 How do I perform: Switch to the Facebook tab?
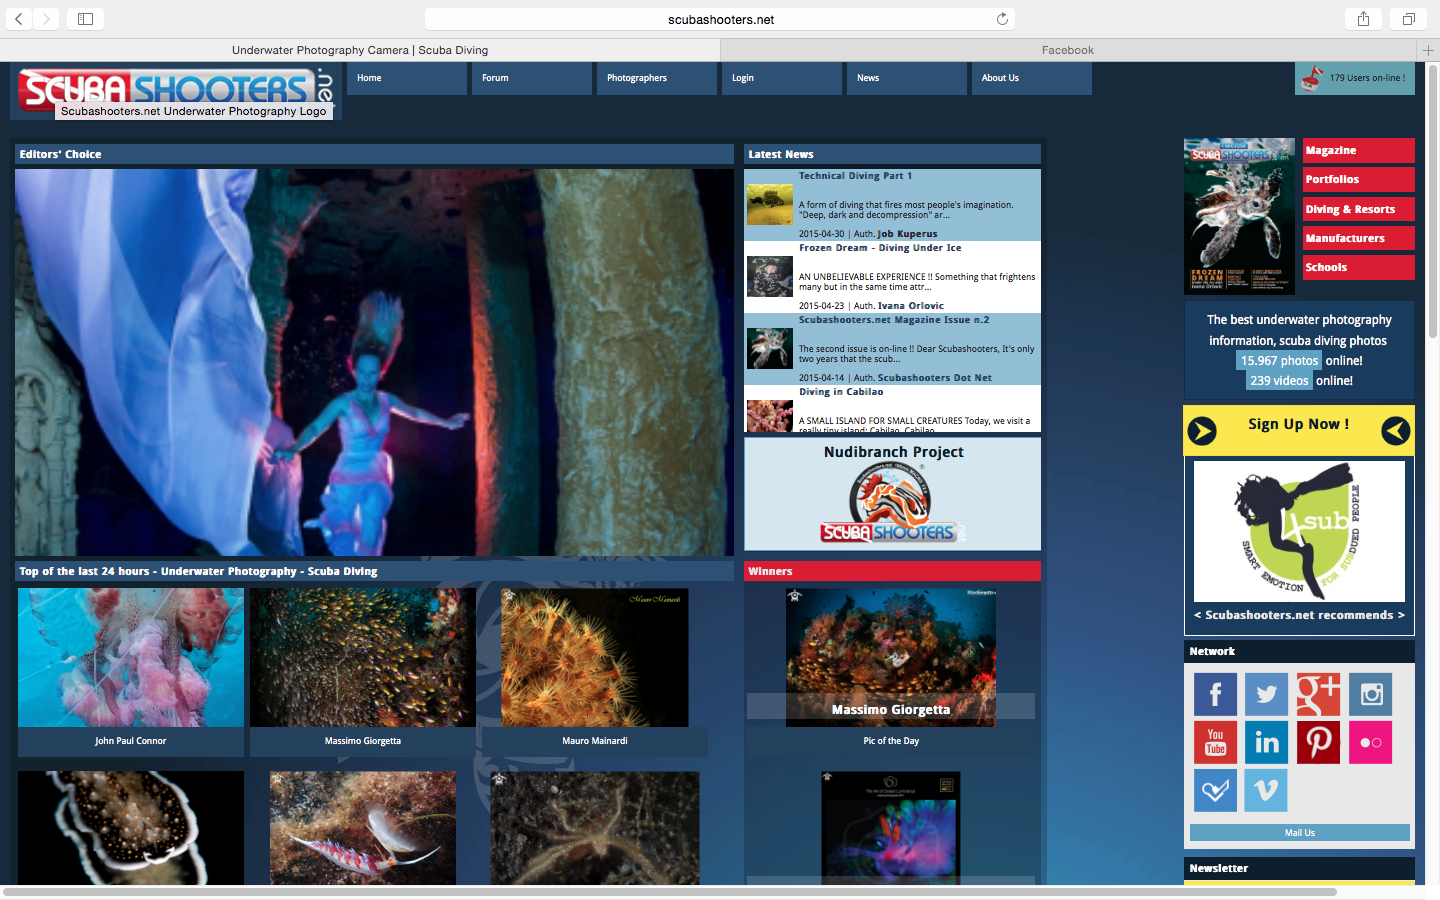1067,50
